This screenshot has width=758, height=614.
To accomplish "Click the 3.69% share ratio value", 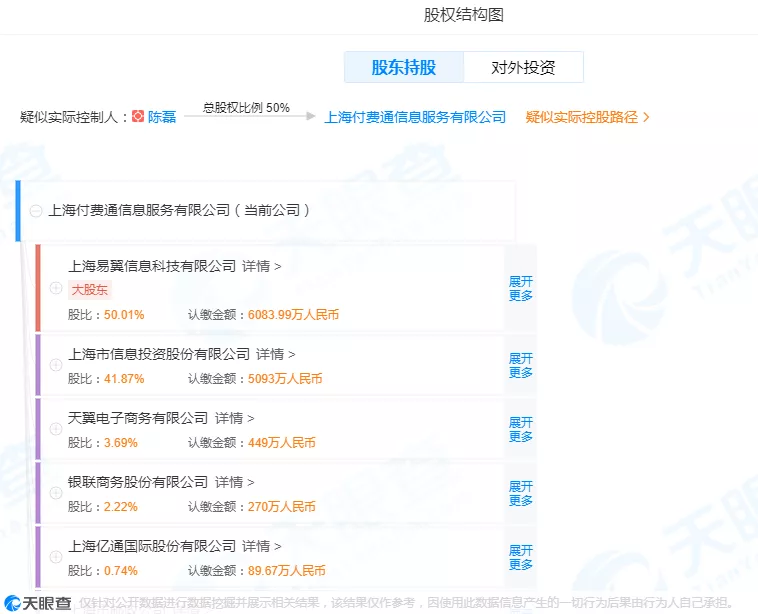I will tap(121, 442).
